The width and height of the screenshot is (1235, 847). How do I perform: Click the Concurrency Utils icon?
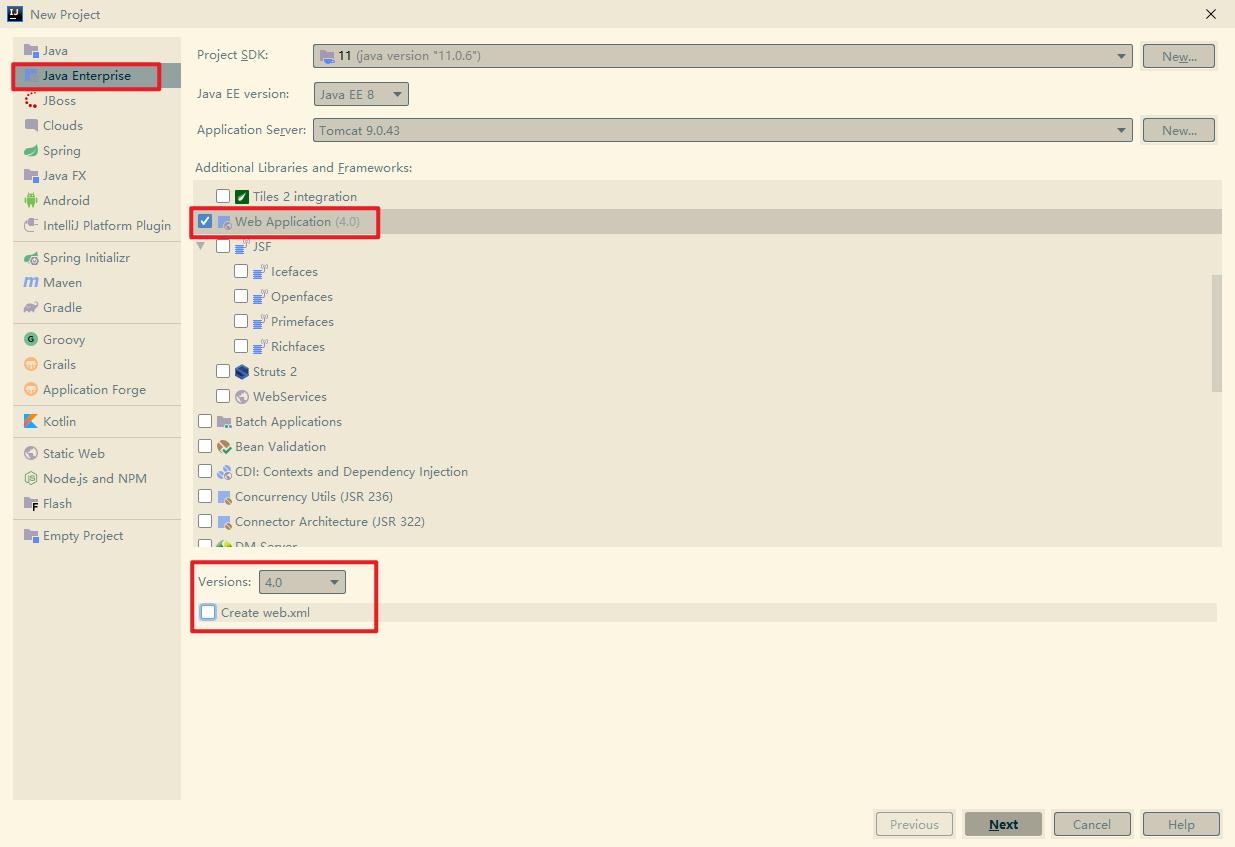coord(224,496)
